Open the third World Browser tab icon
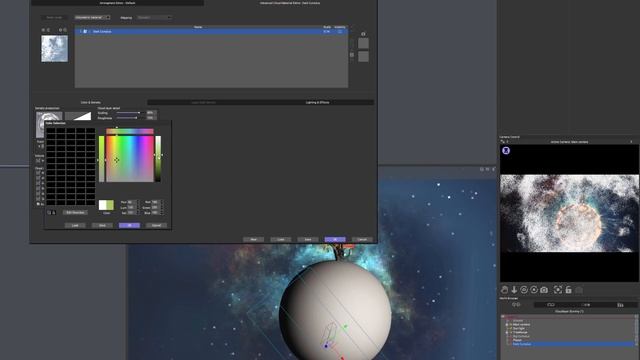Screen dimensions: 640x360 click(x=586, y=304)
